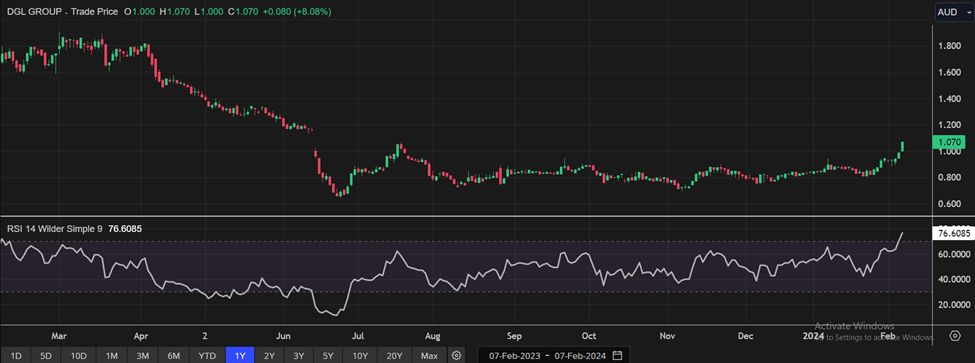Click the 76.6085 RSI axis value tag

953,234
